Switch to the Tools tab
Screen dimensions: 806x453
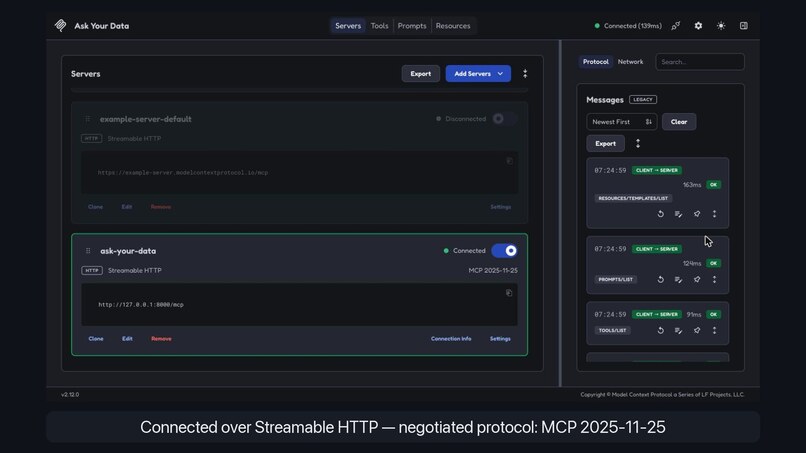379,26
